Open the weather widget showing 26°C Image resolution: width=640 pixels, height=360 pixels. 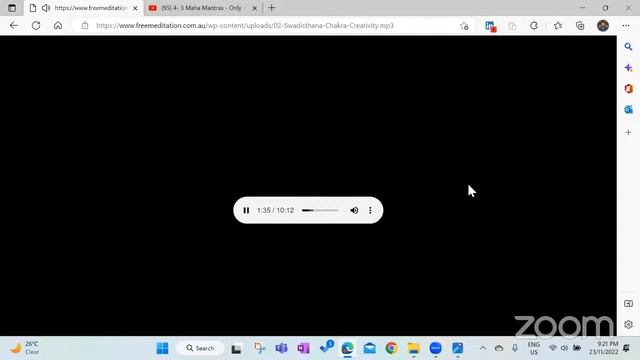coord(24,348)
